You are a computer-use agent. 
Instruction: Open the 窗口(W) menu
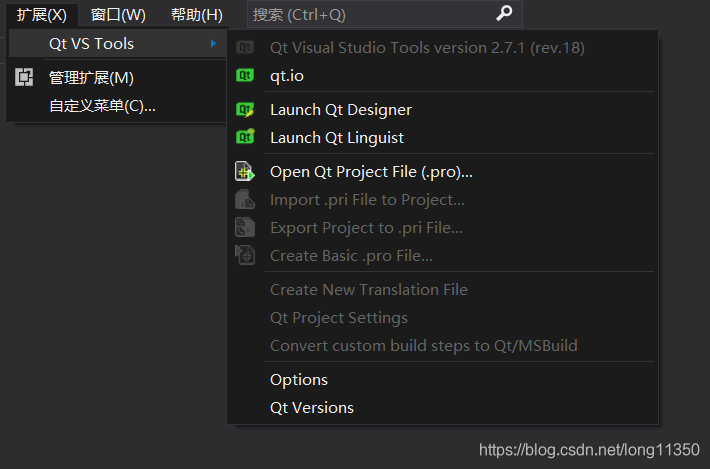point(118,14)
